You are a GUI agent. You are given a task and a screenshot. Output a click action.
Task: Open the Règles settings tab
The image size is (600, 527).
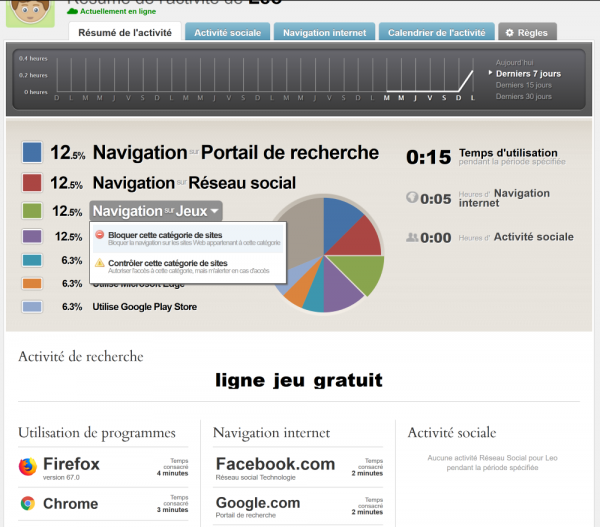(x=527, y=32)
